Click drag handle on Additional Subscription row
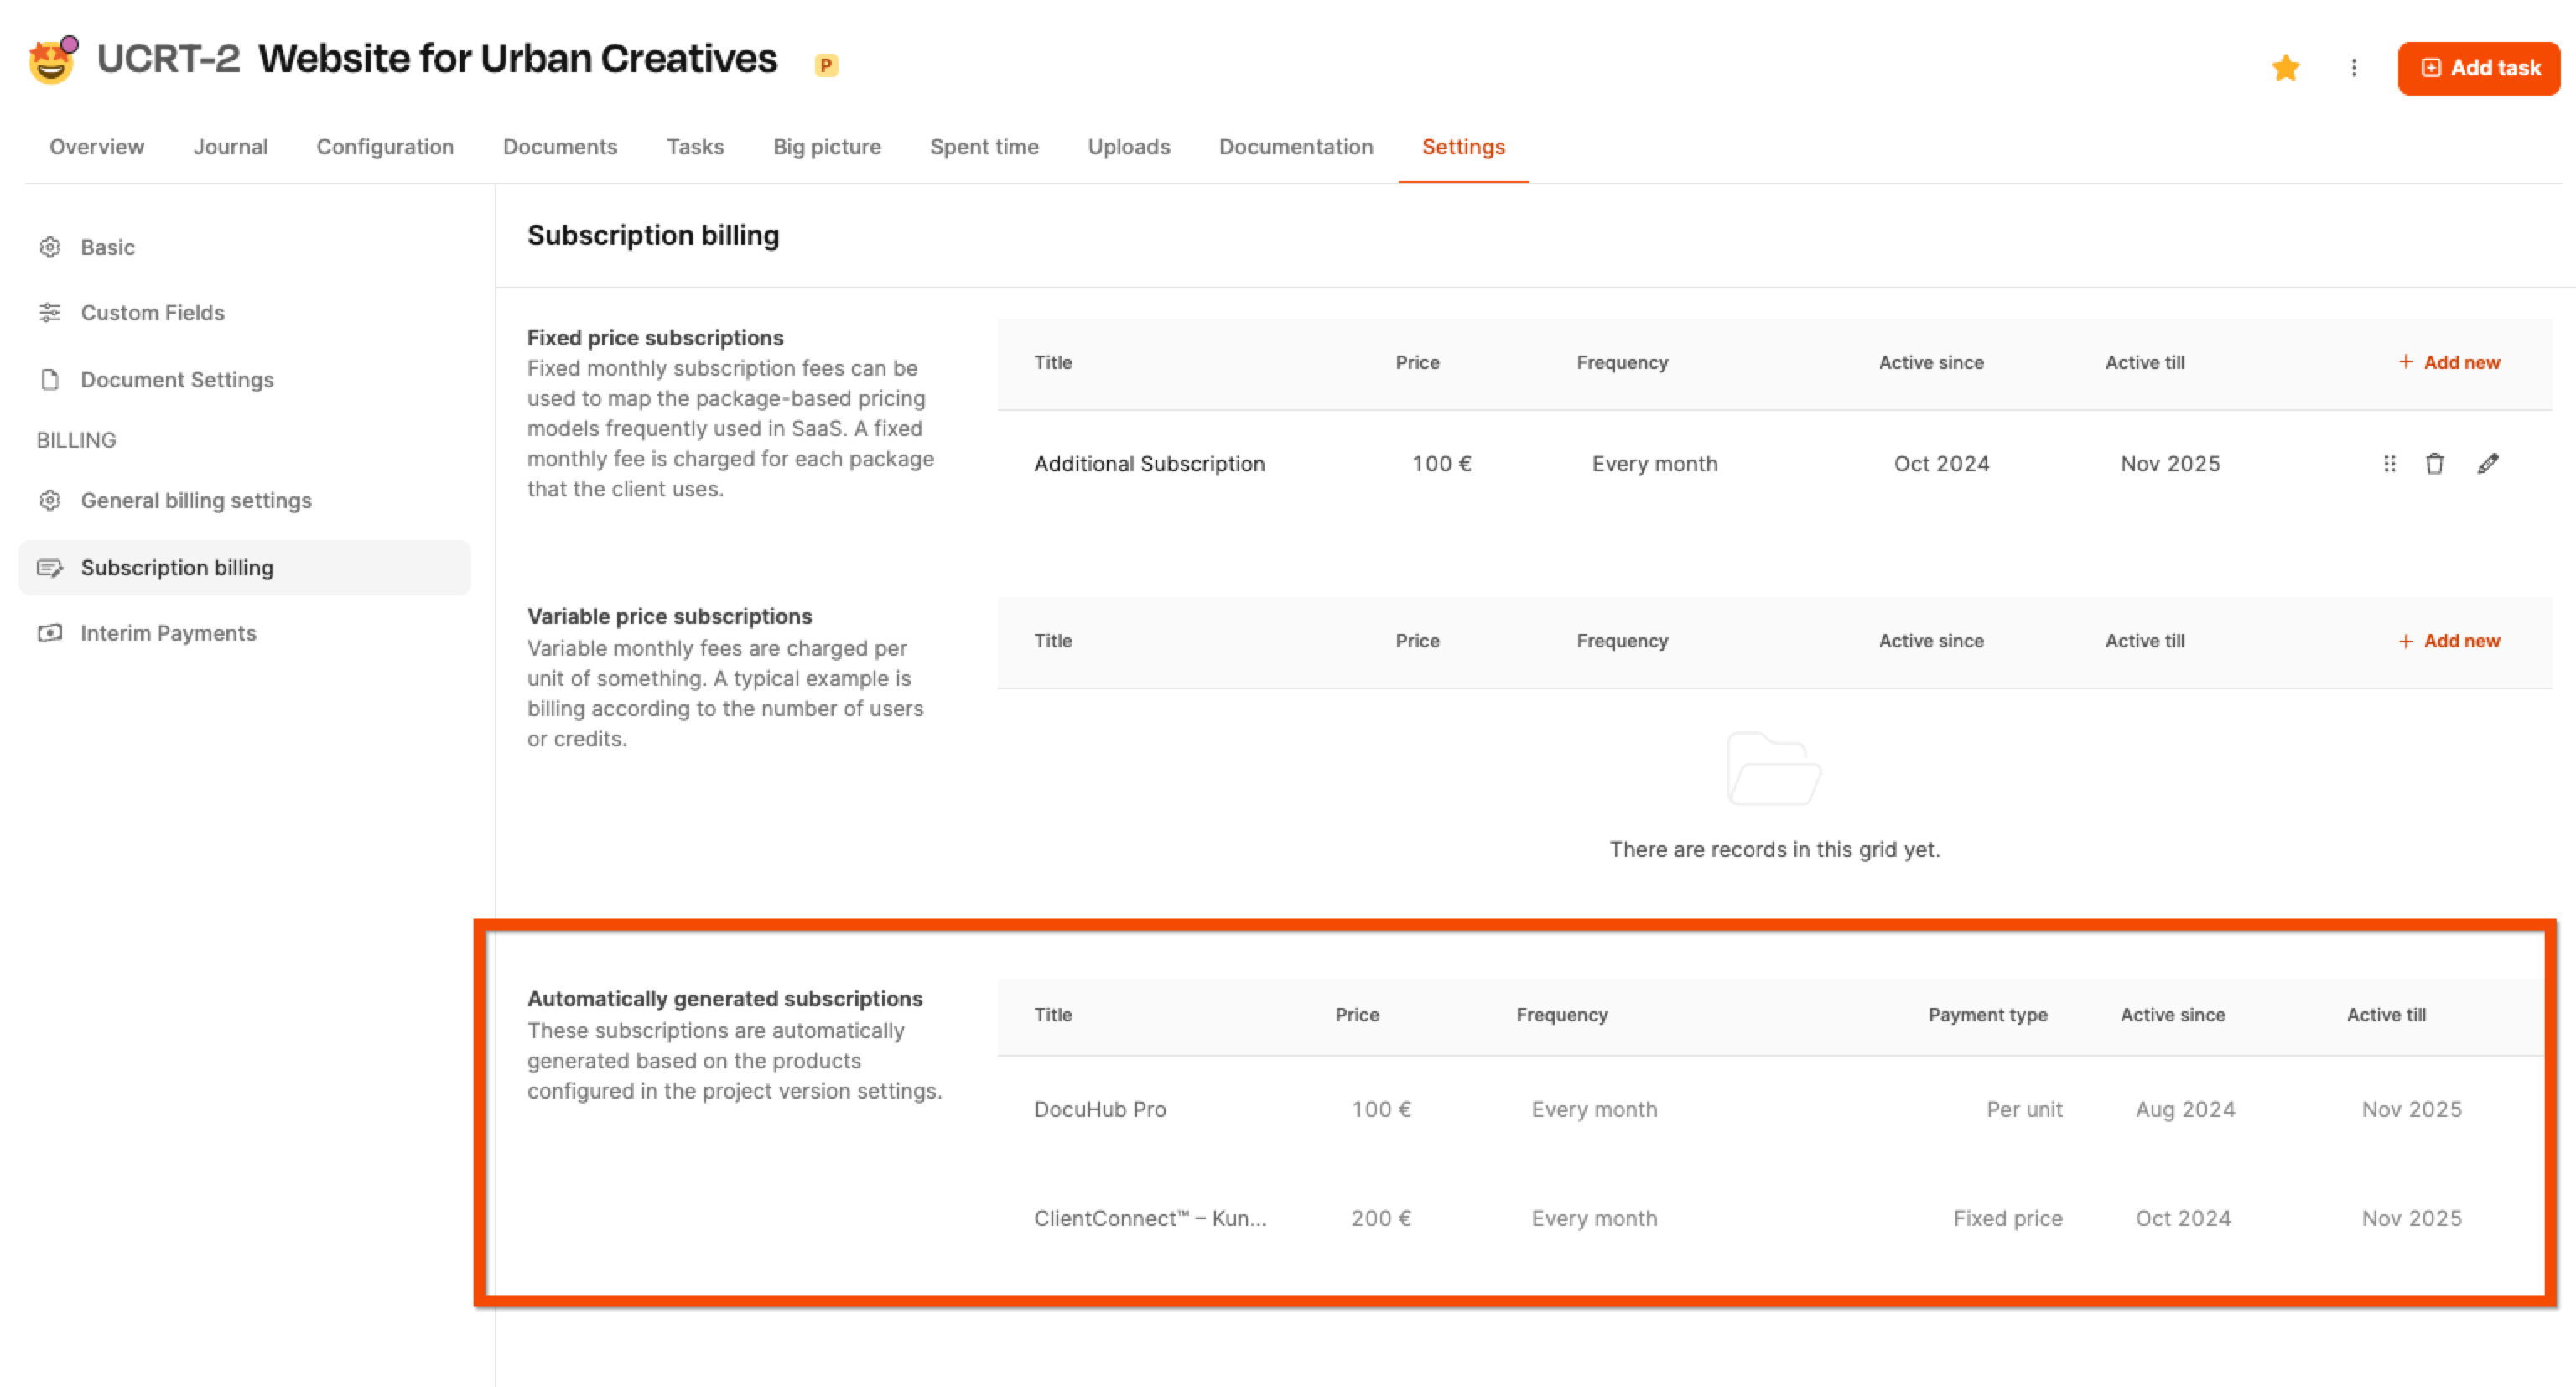 pos(2389,464)
